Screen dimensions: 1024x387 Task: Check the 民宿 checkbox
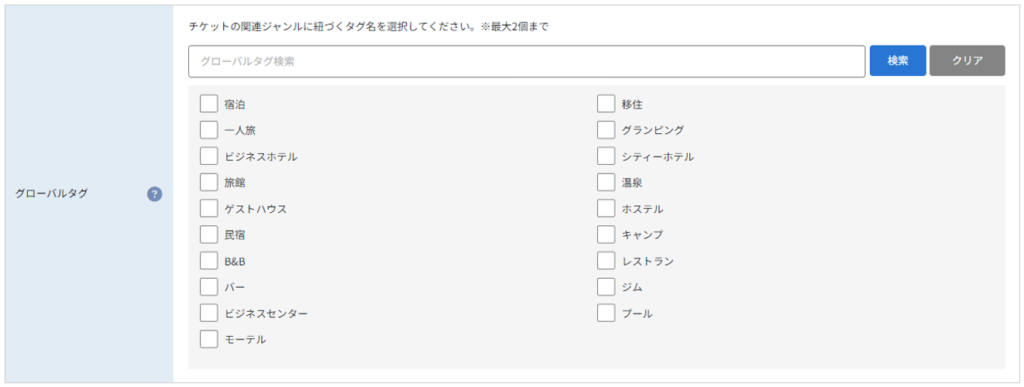(x=208, y=234)
